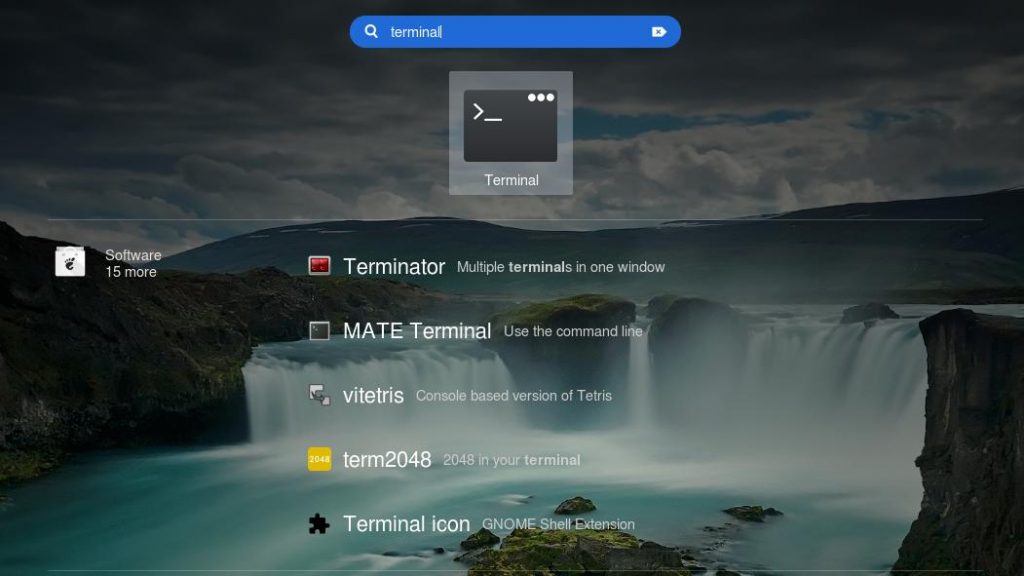Click the Terminal label under the app icon
The height and width of the screenshot is (576, 1024).
511,180
